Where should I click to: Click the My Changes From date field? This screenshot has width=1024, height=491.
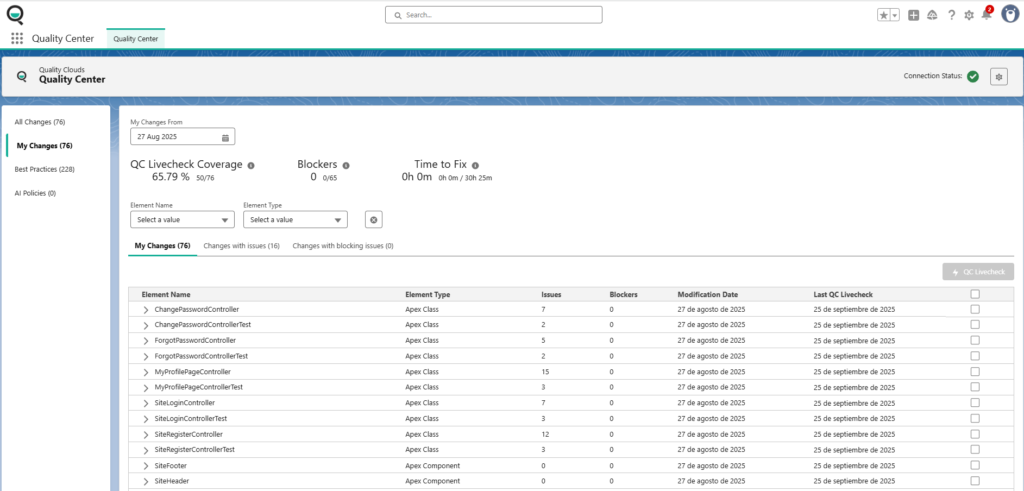pyautogui.click(x=182, y=137)
